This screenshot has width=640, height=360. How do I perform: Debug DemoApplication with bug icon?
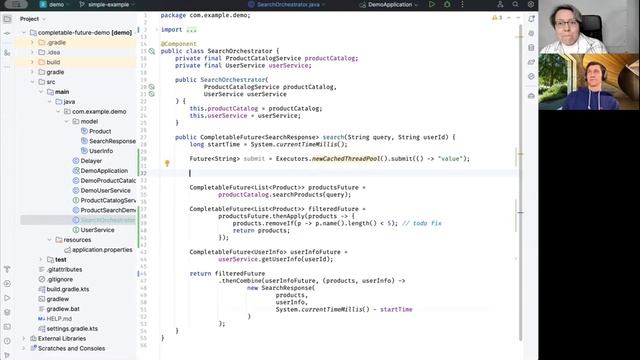(447, 4)
